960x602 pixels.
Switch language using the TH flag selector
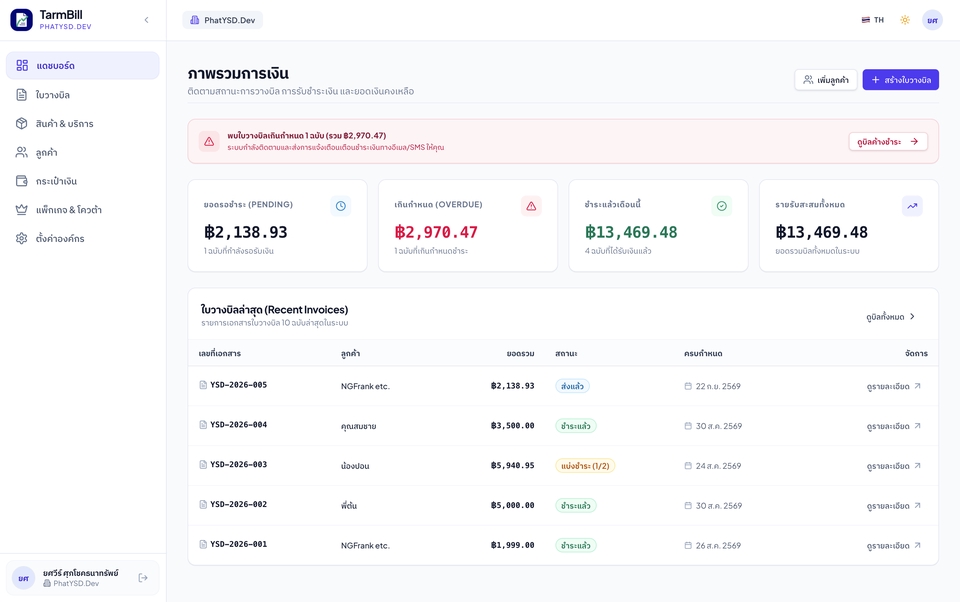(872, 20)
